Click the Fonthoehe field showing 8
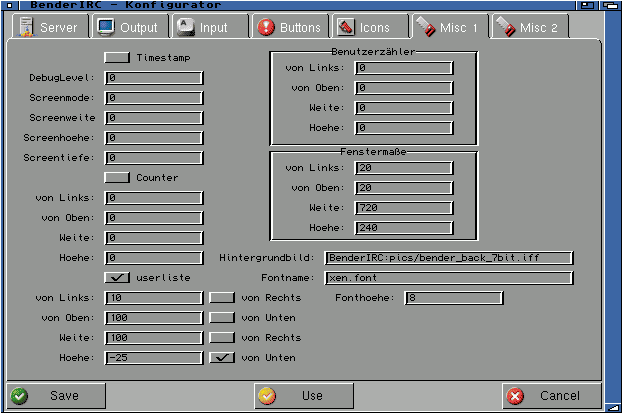This screenshot has height=413, width=622. (x=454, y=298)
